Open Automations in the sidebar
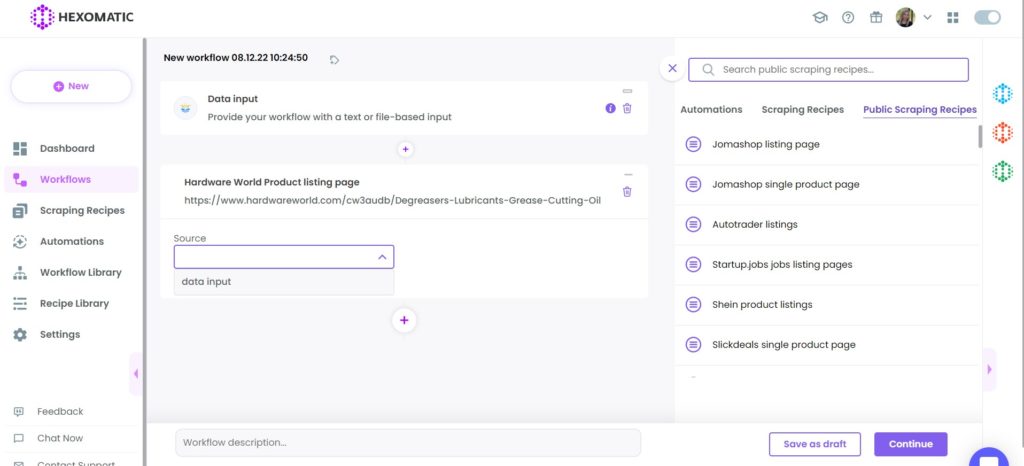The image size is (1024, 466). click(72, 241)
